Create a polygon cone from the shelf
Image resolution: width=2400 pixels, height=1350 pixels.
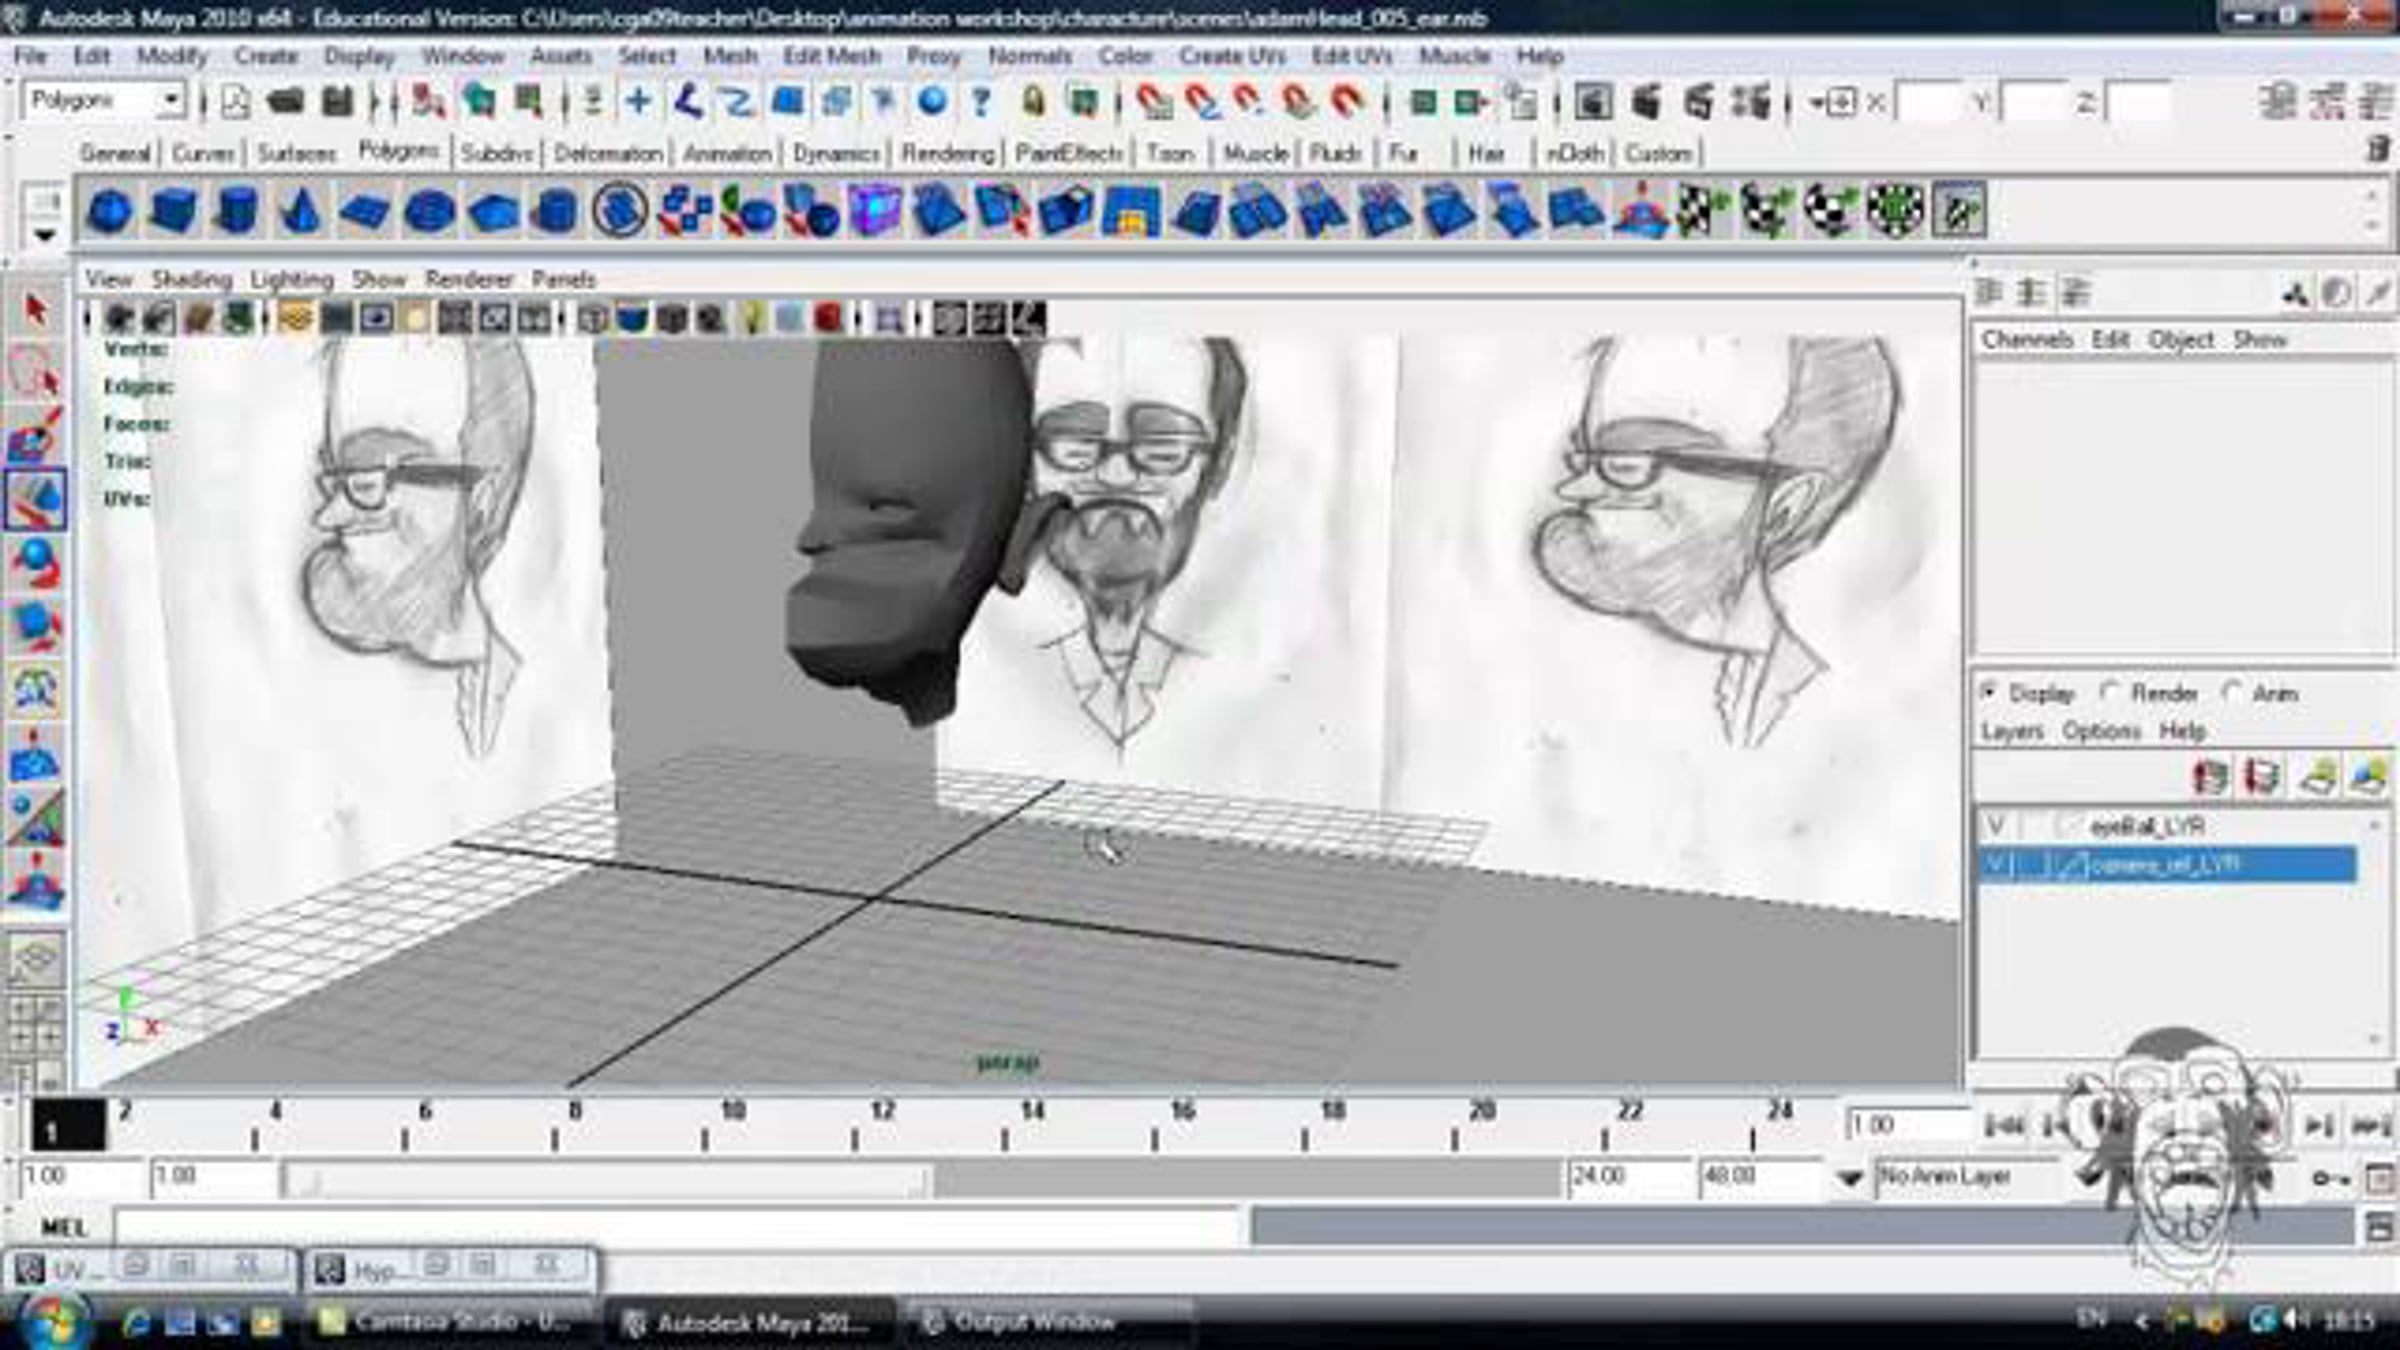(300, 211)
